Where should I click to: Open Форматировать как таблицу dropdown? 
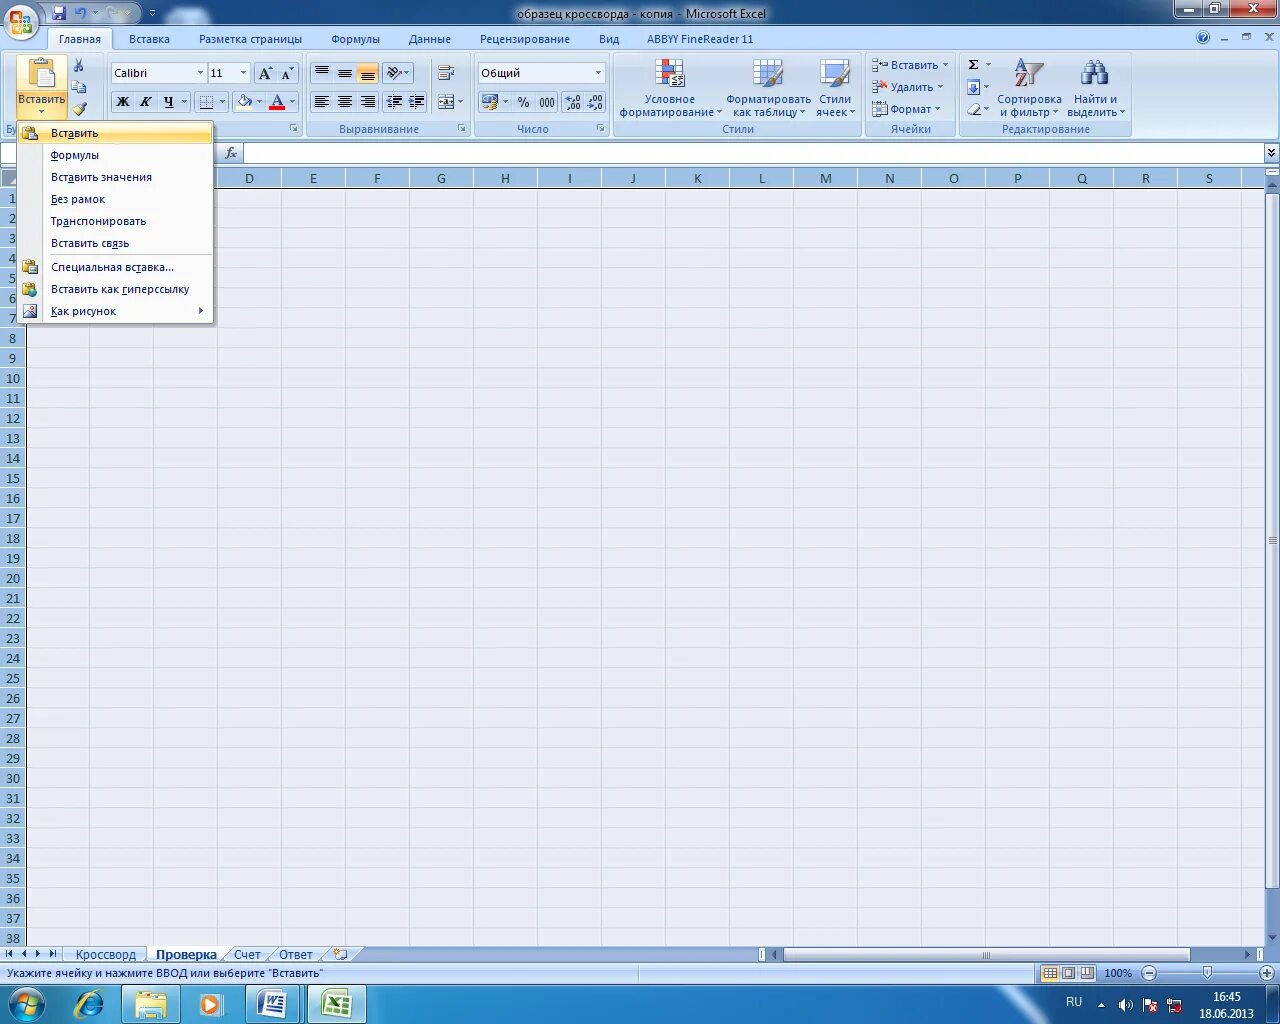[768, 88]
